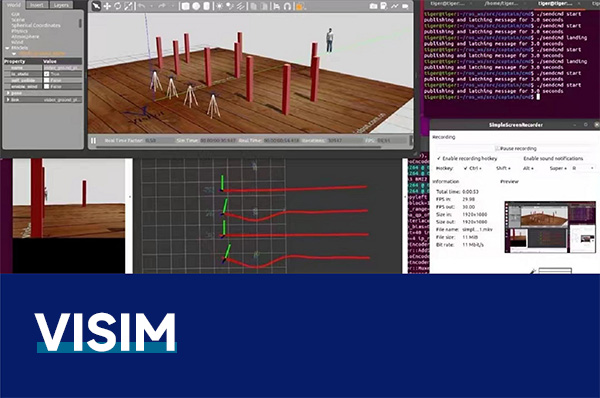Expand the pose property row

click(43, 93)
